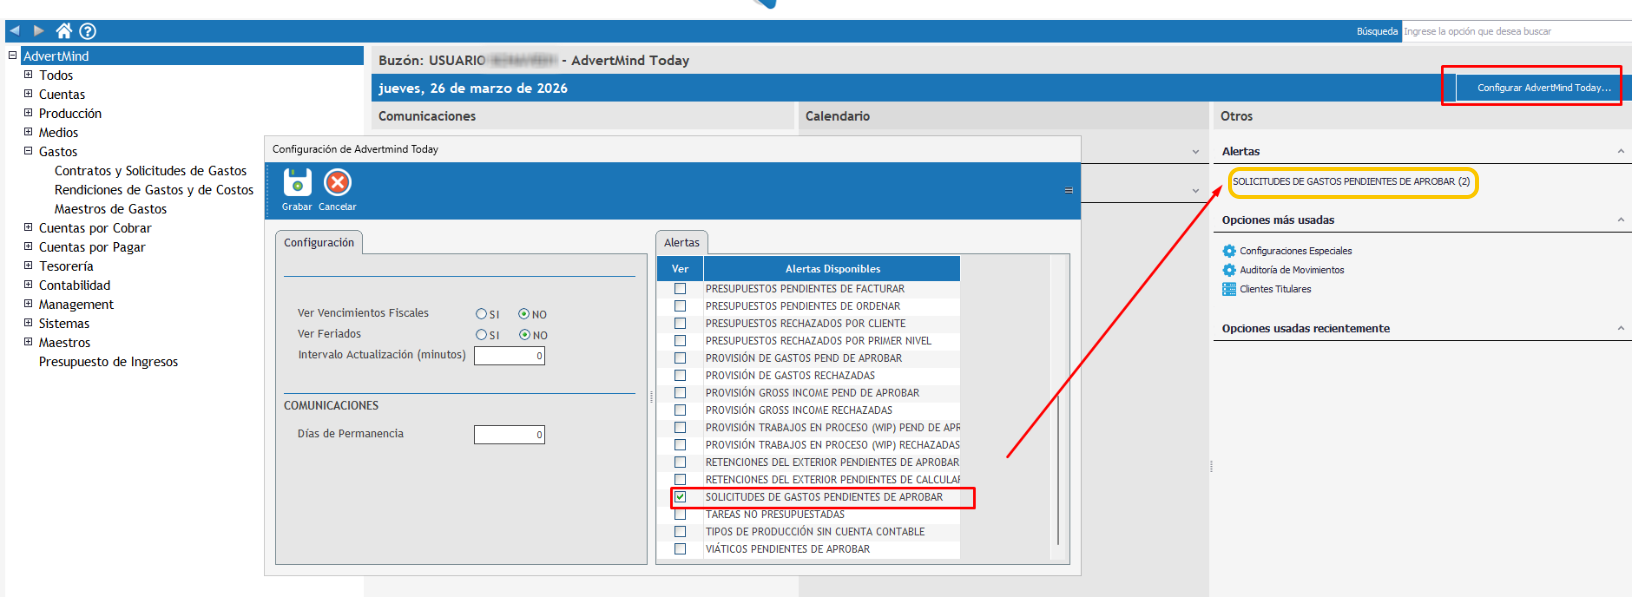This screenshot has height=597, width=1632.
Task: Open the home icon in top bar
Action: 64,31
